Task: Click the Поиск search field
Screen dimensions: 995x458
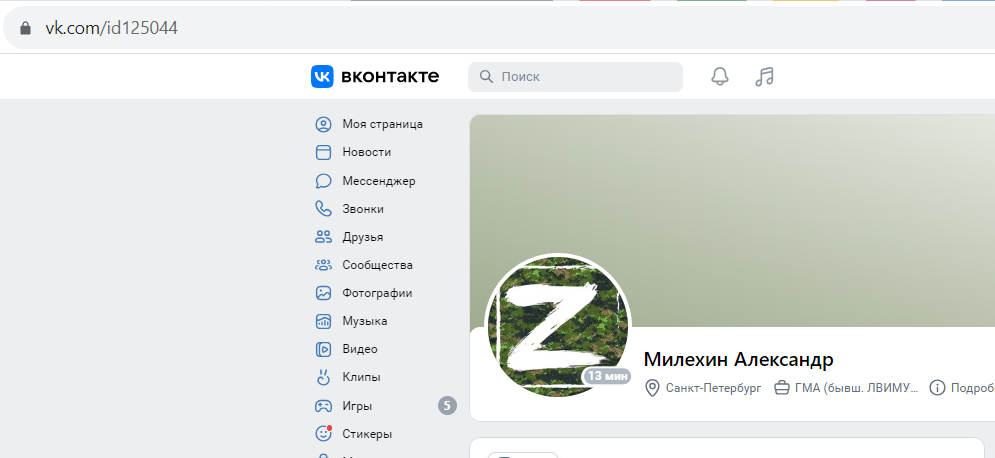Action: coord(576,77)
